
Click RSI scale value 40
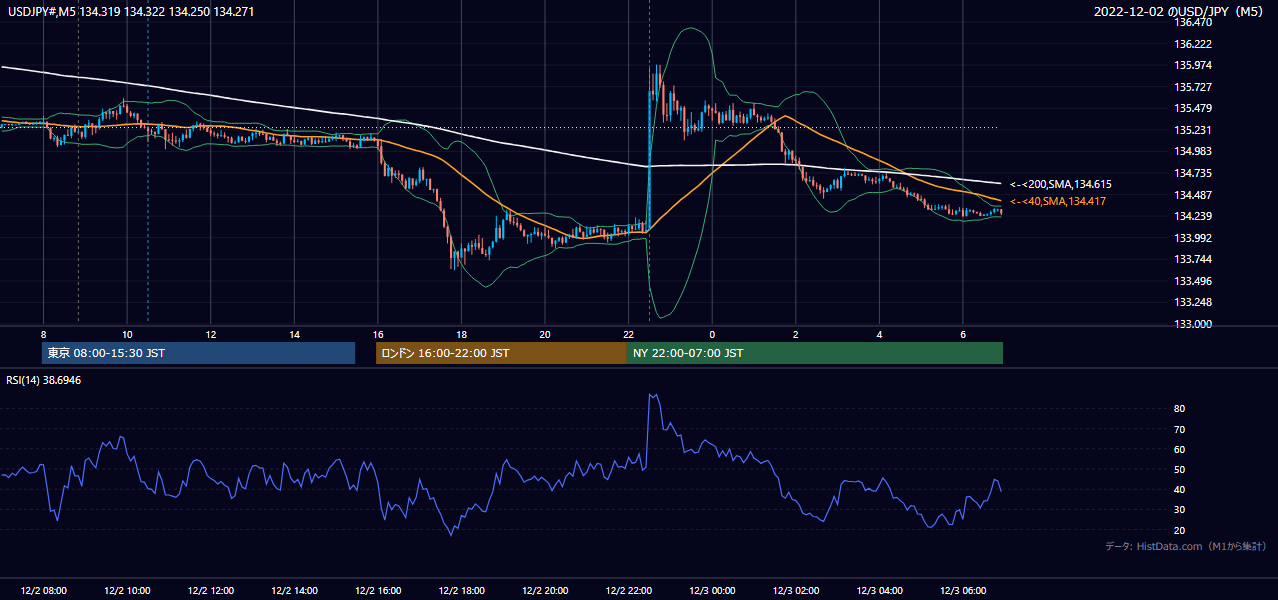pyautogui.click(x=1180, y=489)
